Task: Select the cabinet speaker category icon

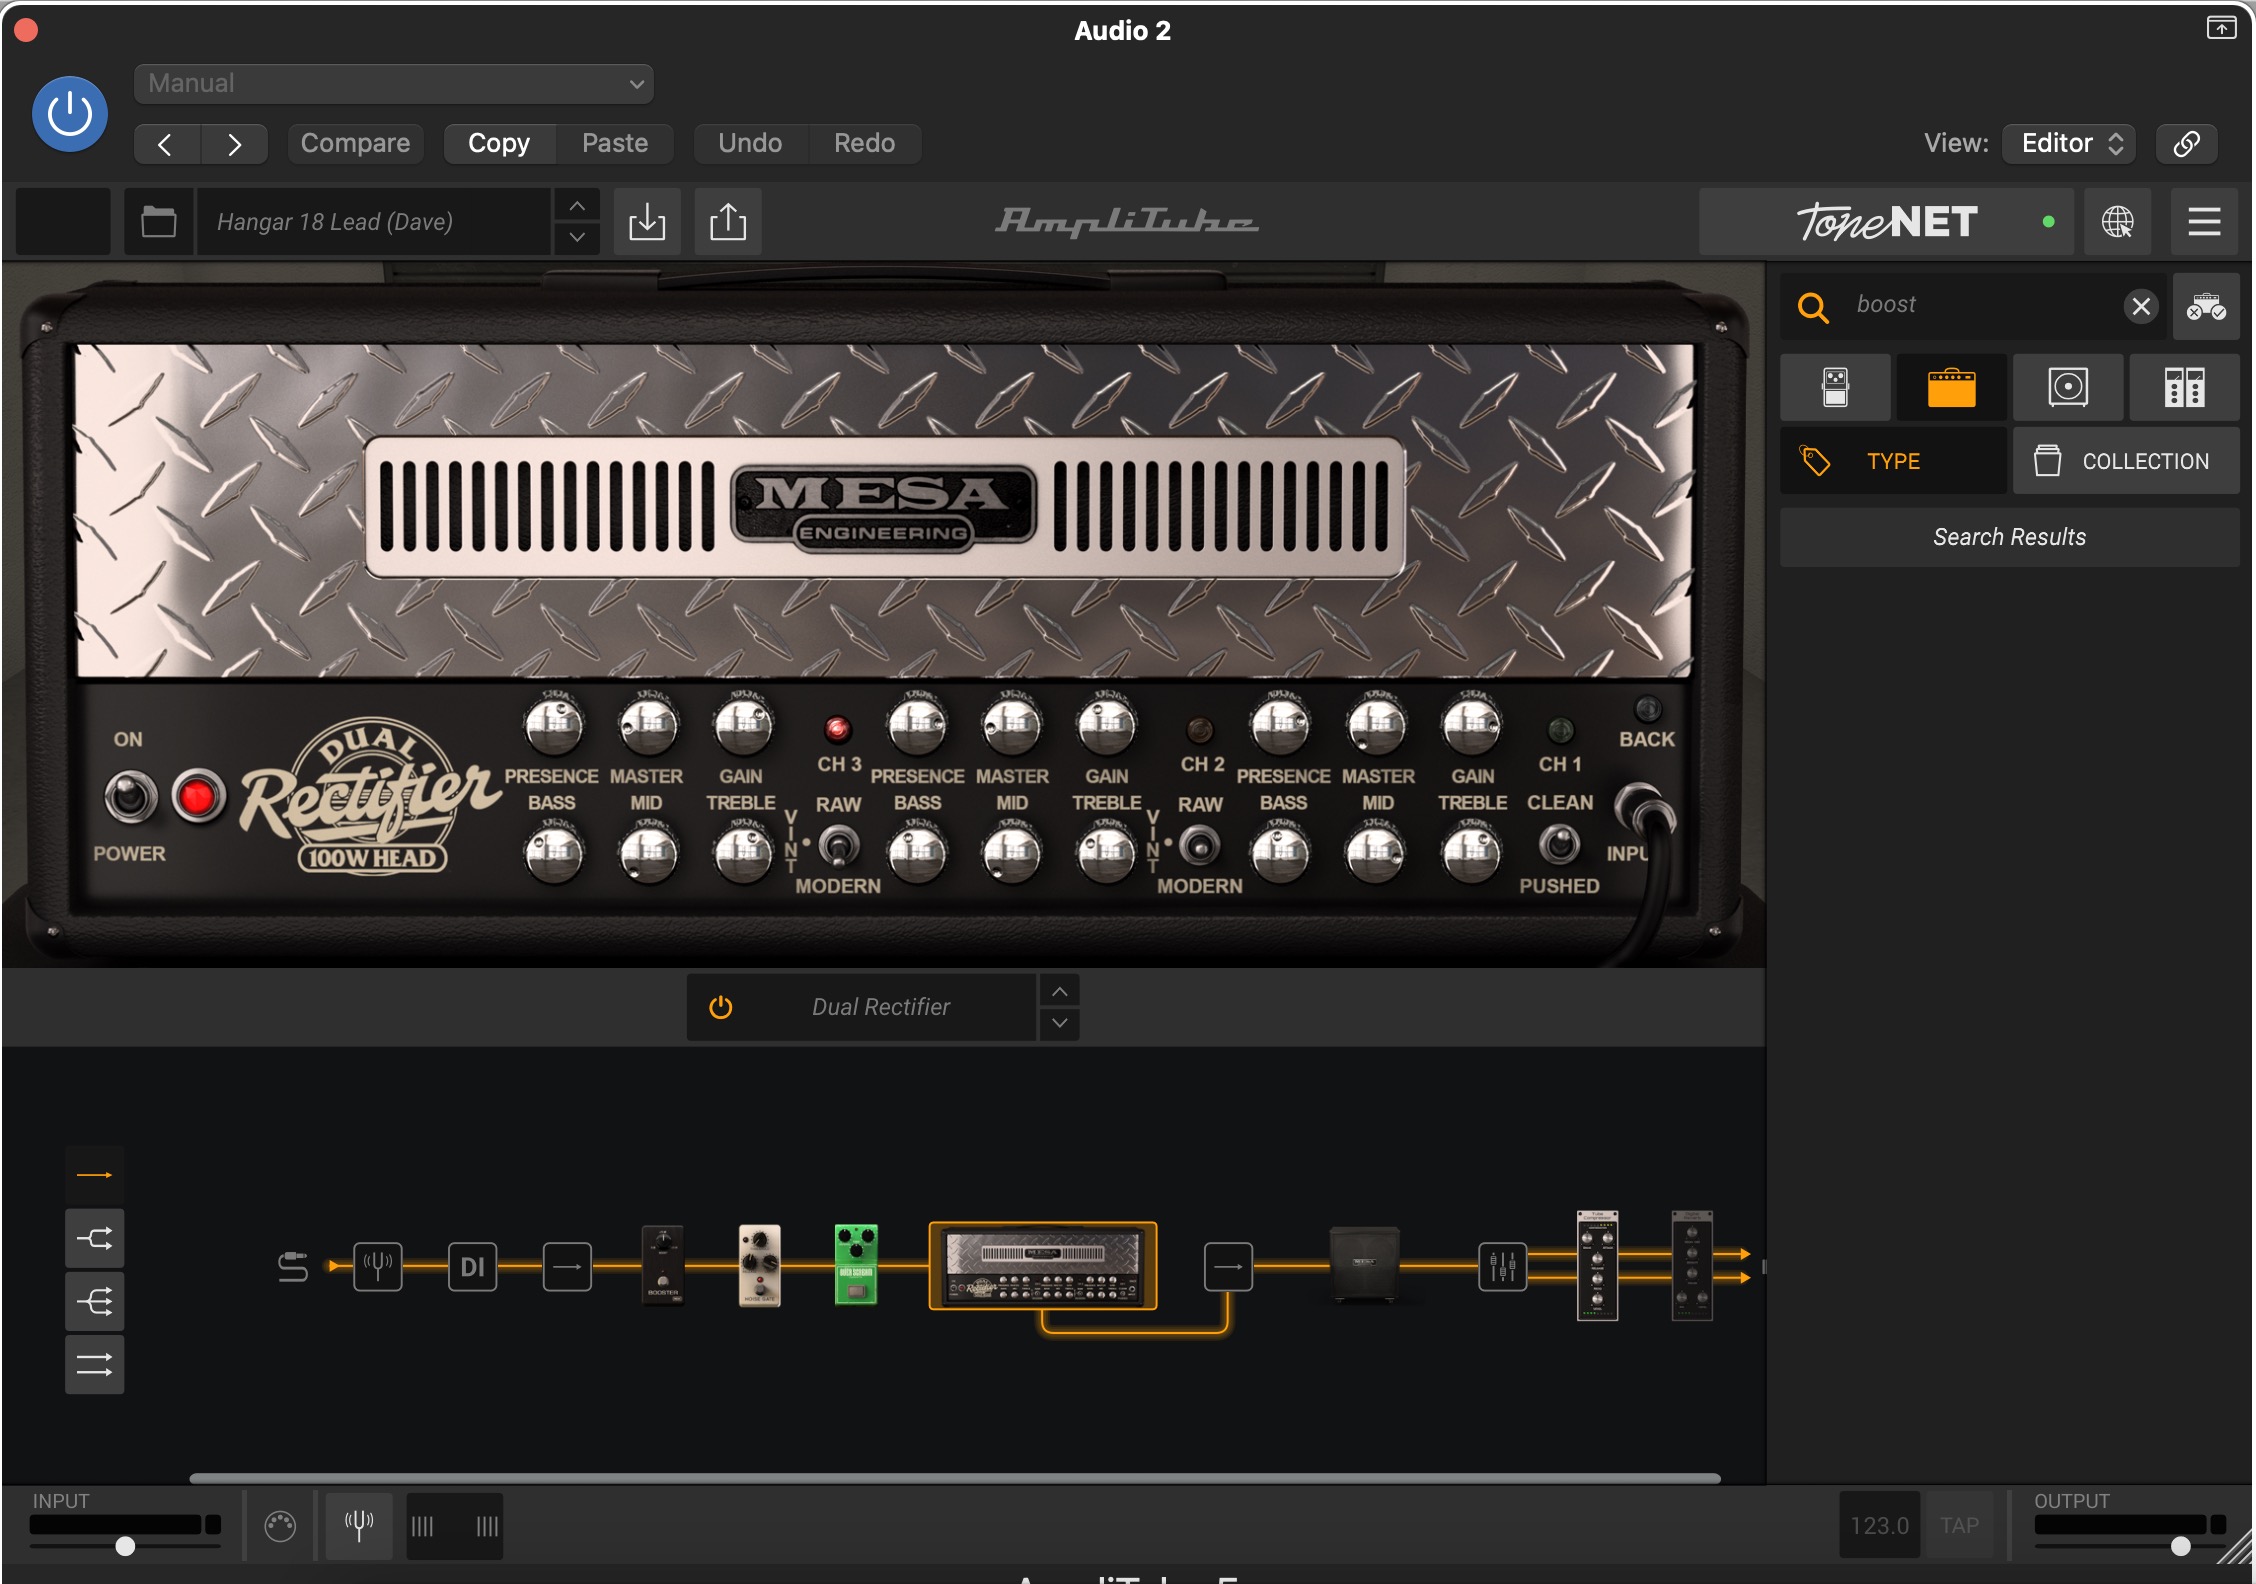Action: click(x=2067, y=387)
